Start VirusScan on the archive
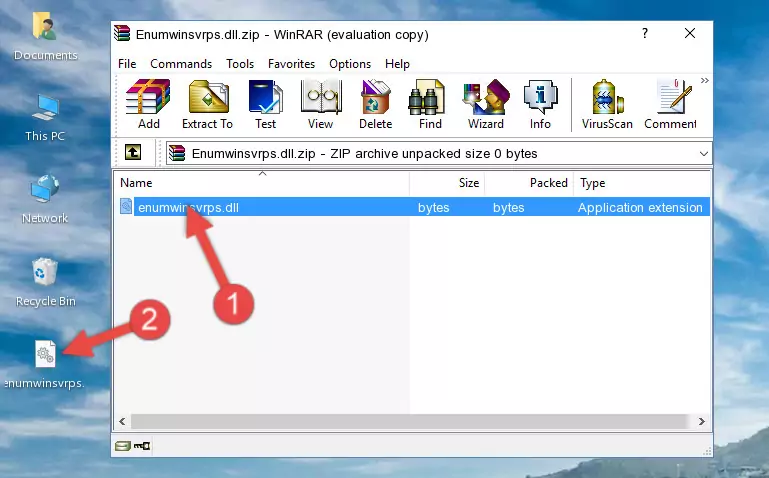The image size is (769, 478). pyautogui.click(x=607, y=104)
